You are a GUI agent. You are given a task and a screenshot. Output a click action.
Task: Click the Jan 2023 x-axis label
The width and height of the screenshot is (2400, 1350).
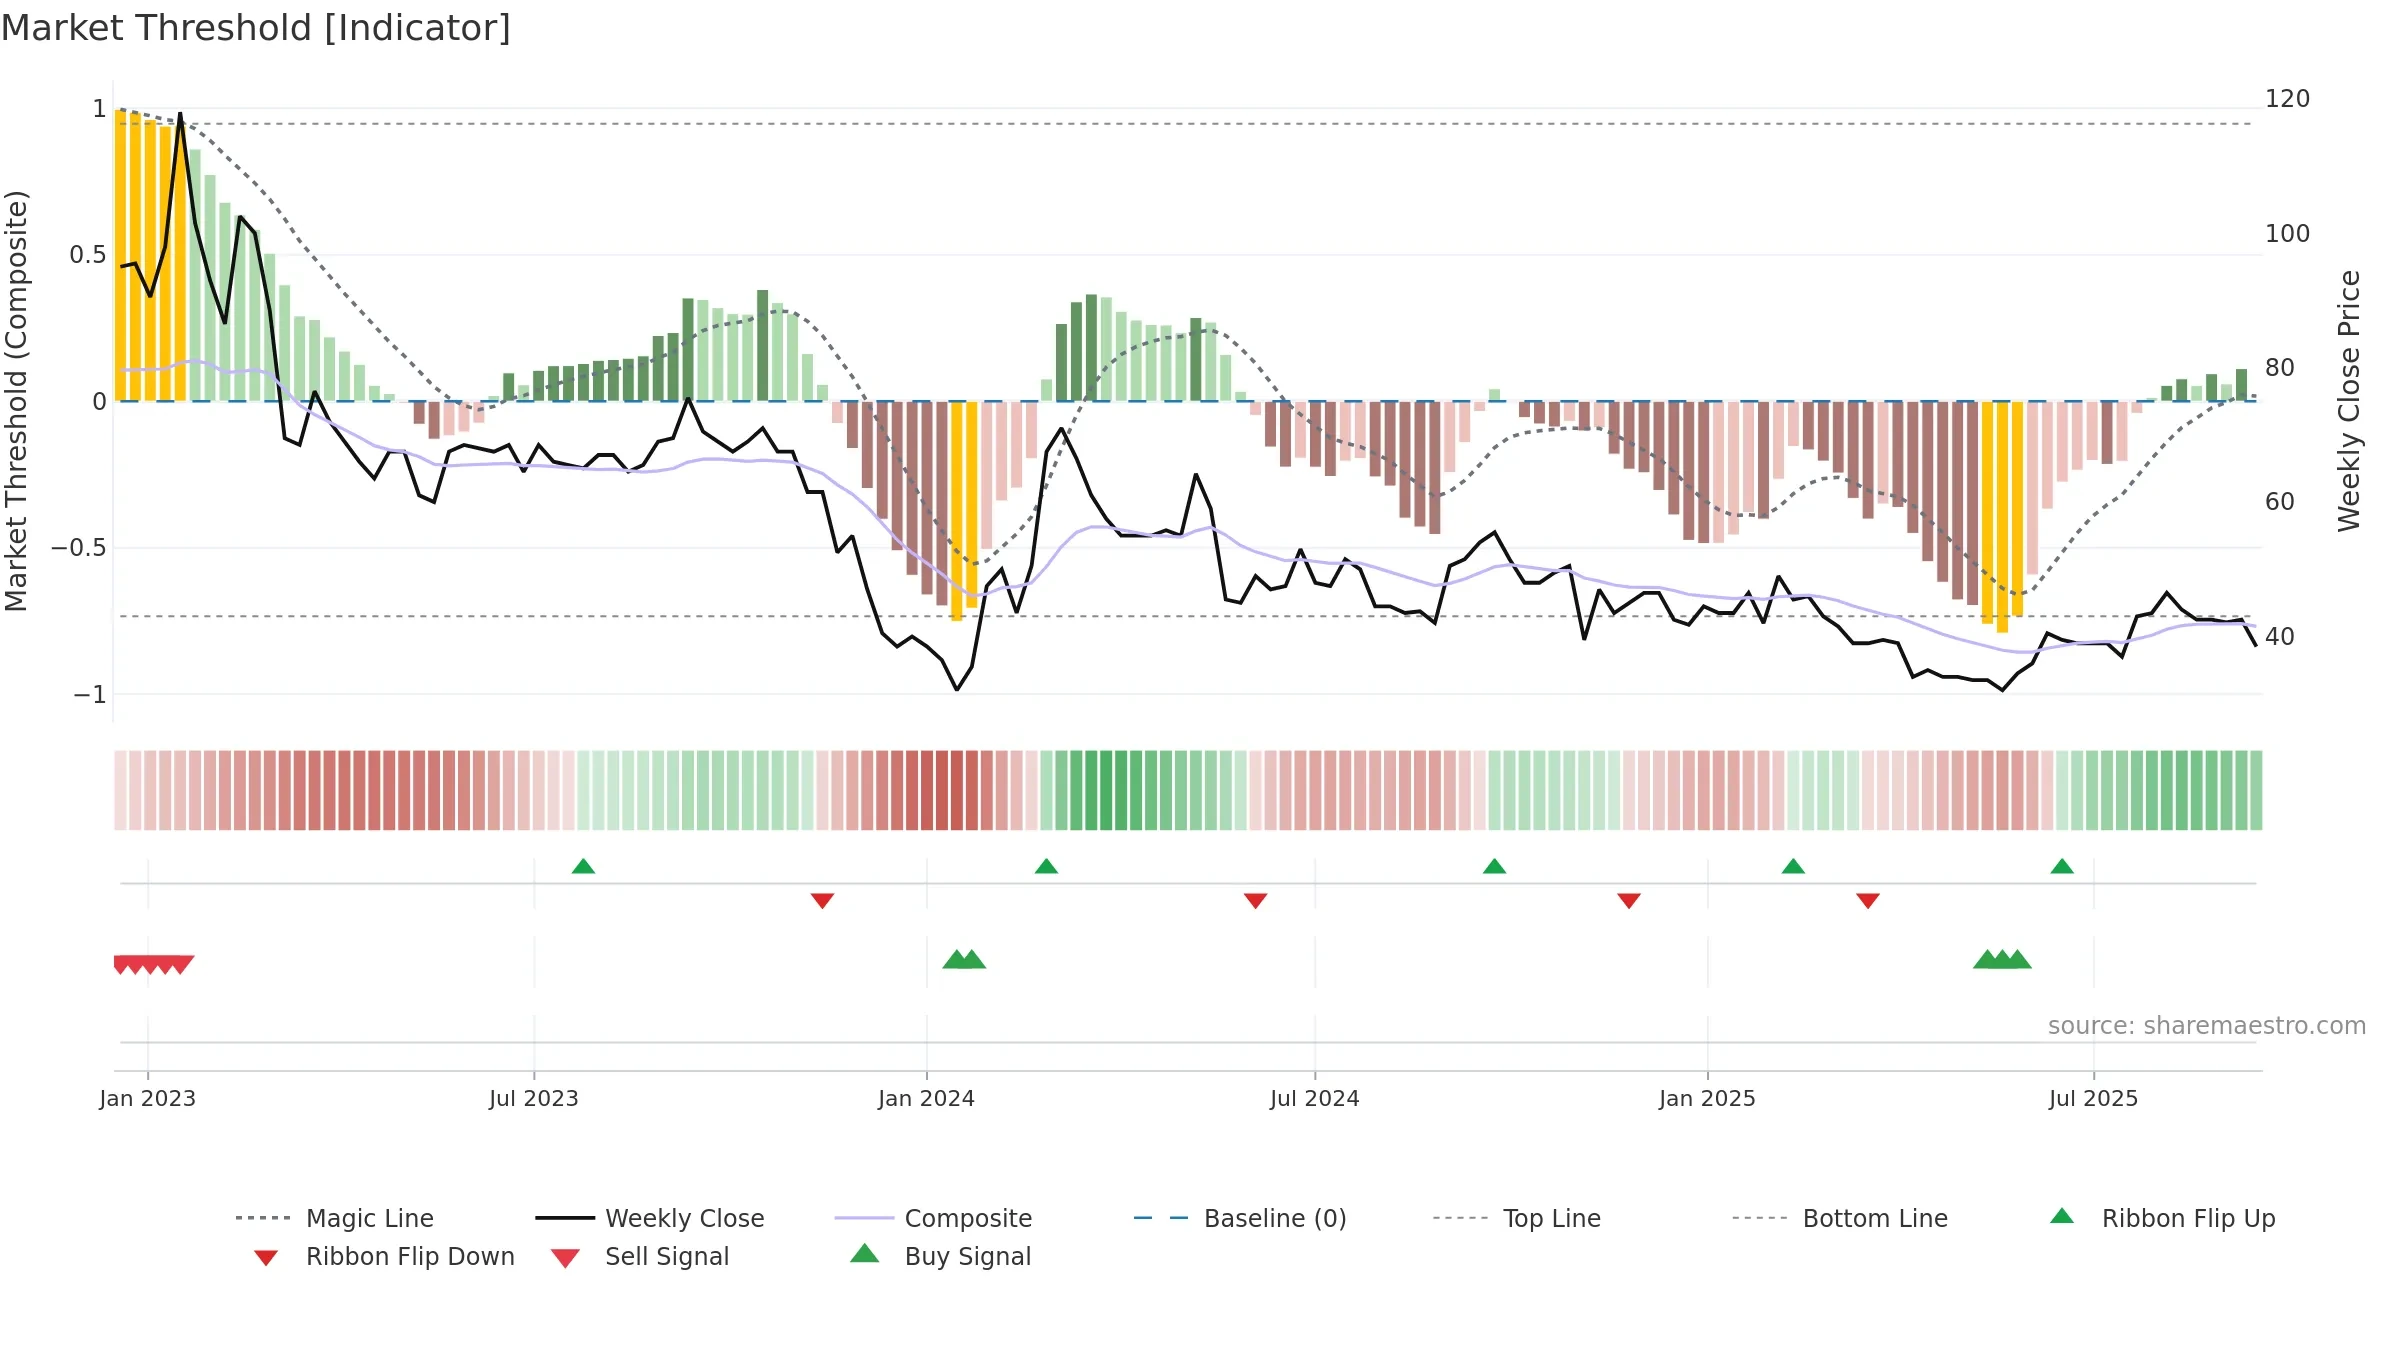[147, 1098]
